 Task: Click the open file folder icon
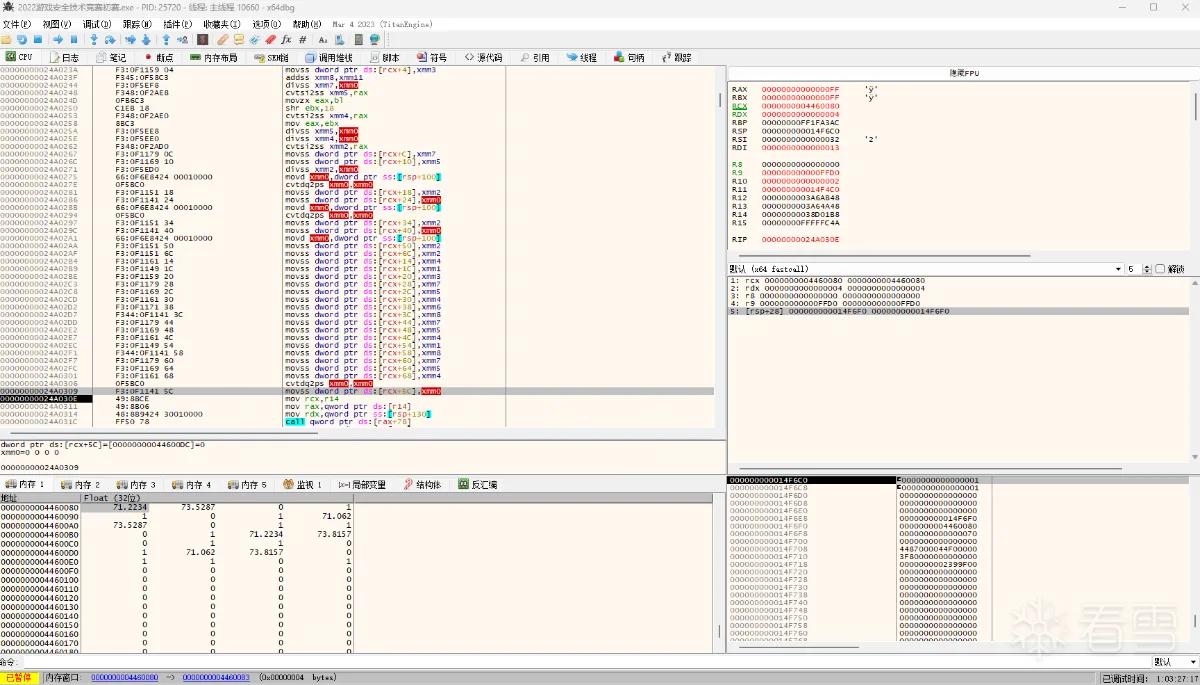tap(6, 40)
